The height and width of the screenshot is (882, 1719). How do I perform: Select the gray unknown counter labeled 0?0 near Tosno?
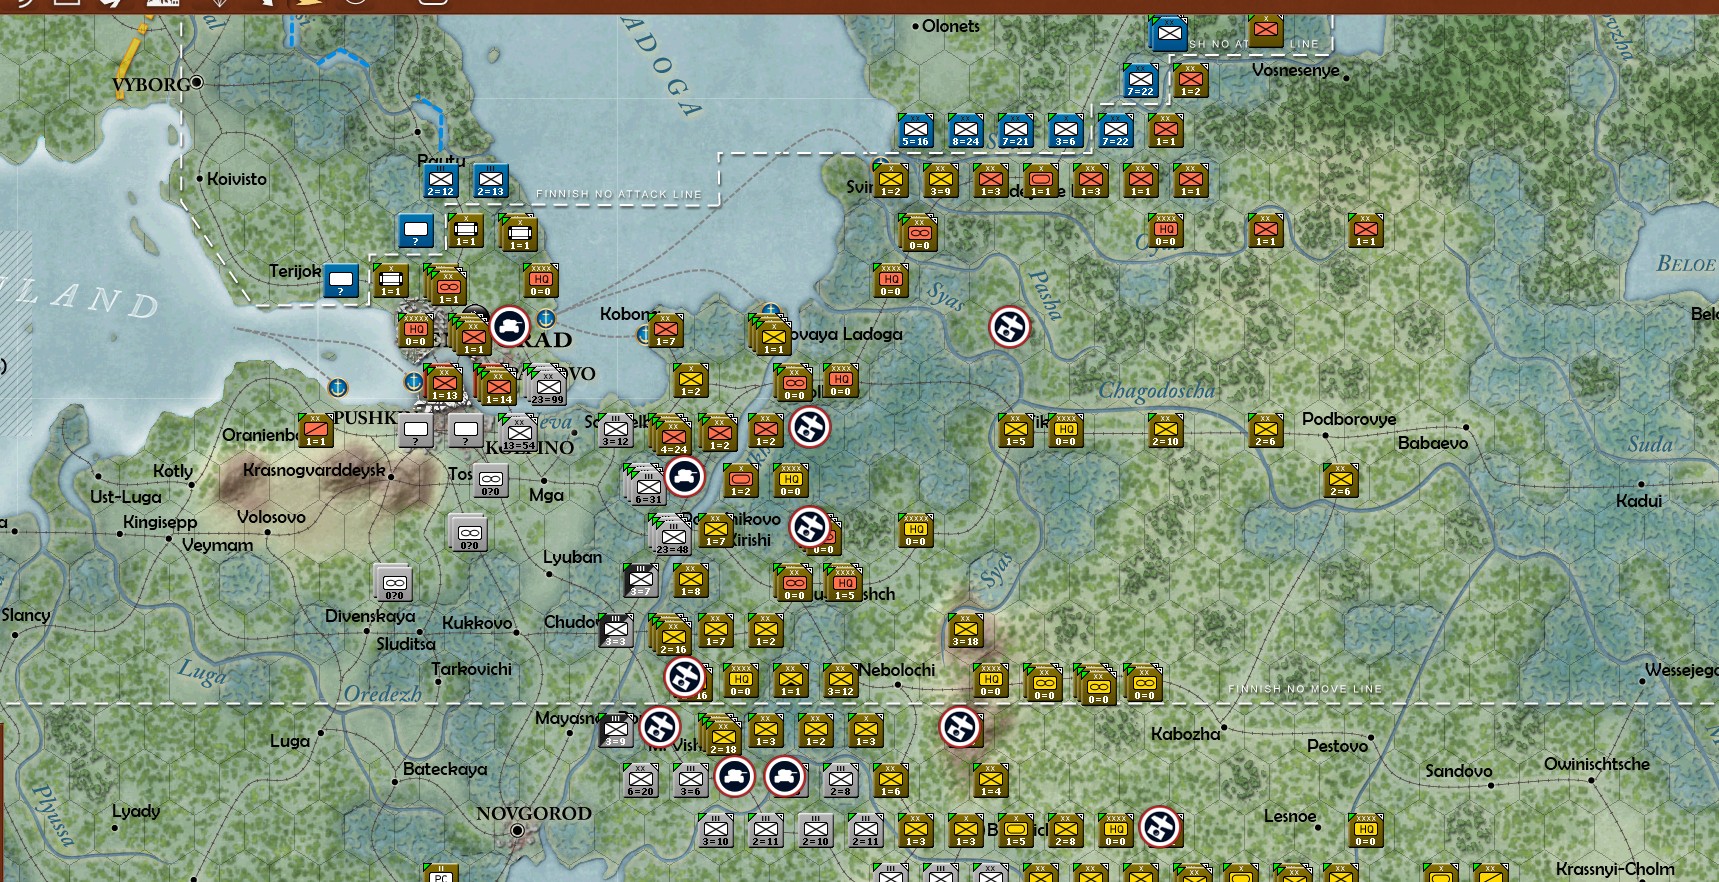click(491, 481)
